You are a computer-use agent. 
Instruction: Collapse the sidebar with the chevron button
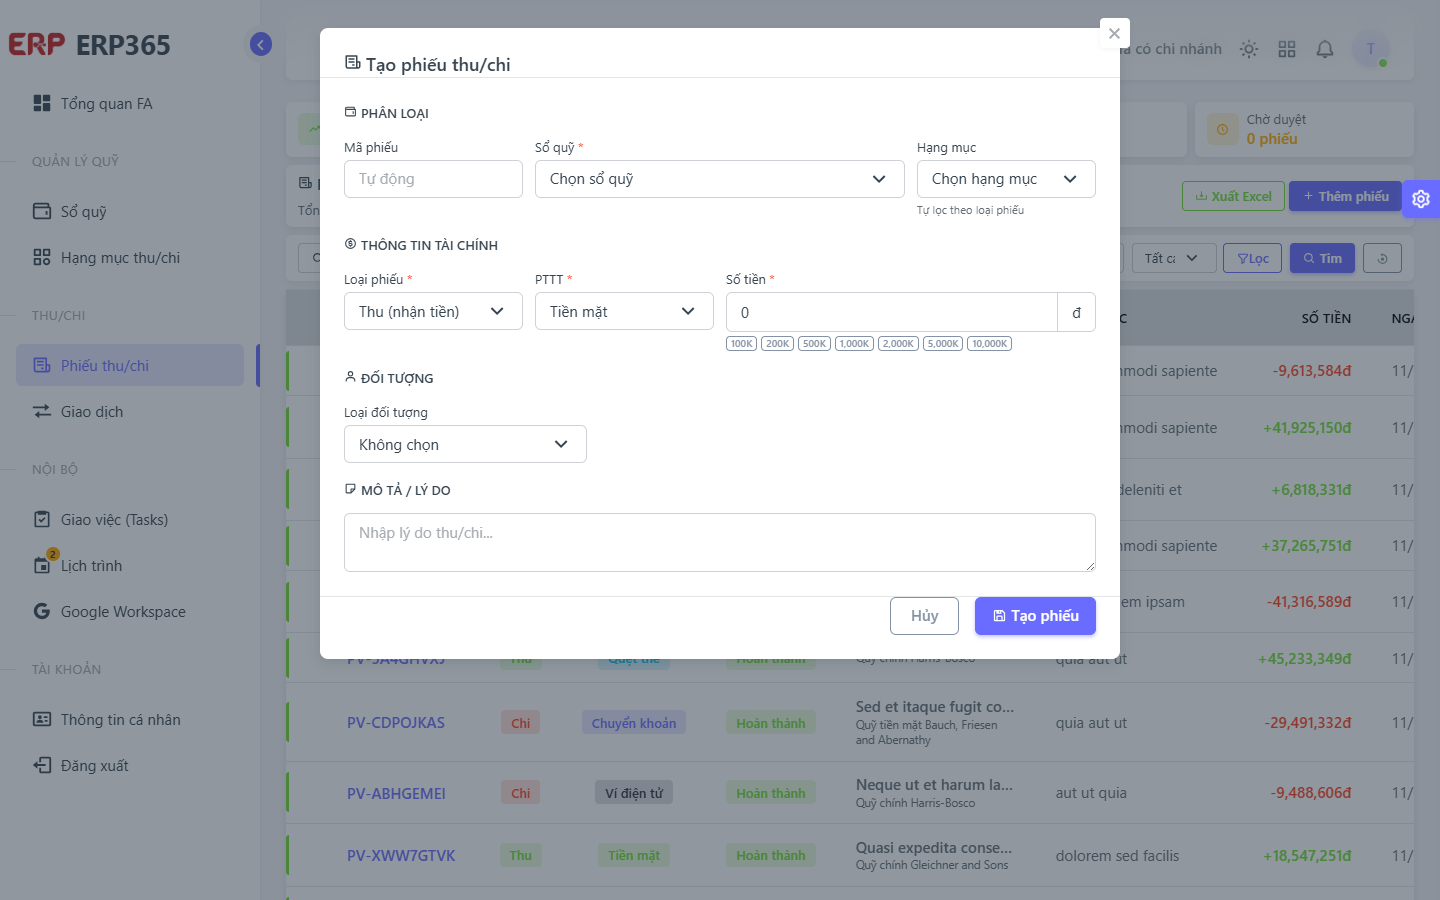[261, 44]
